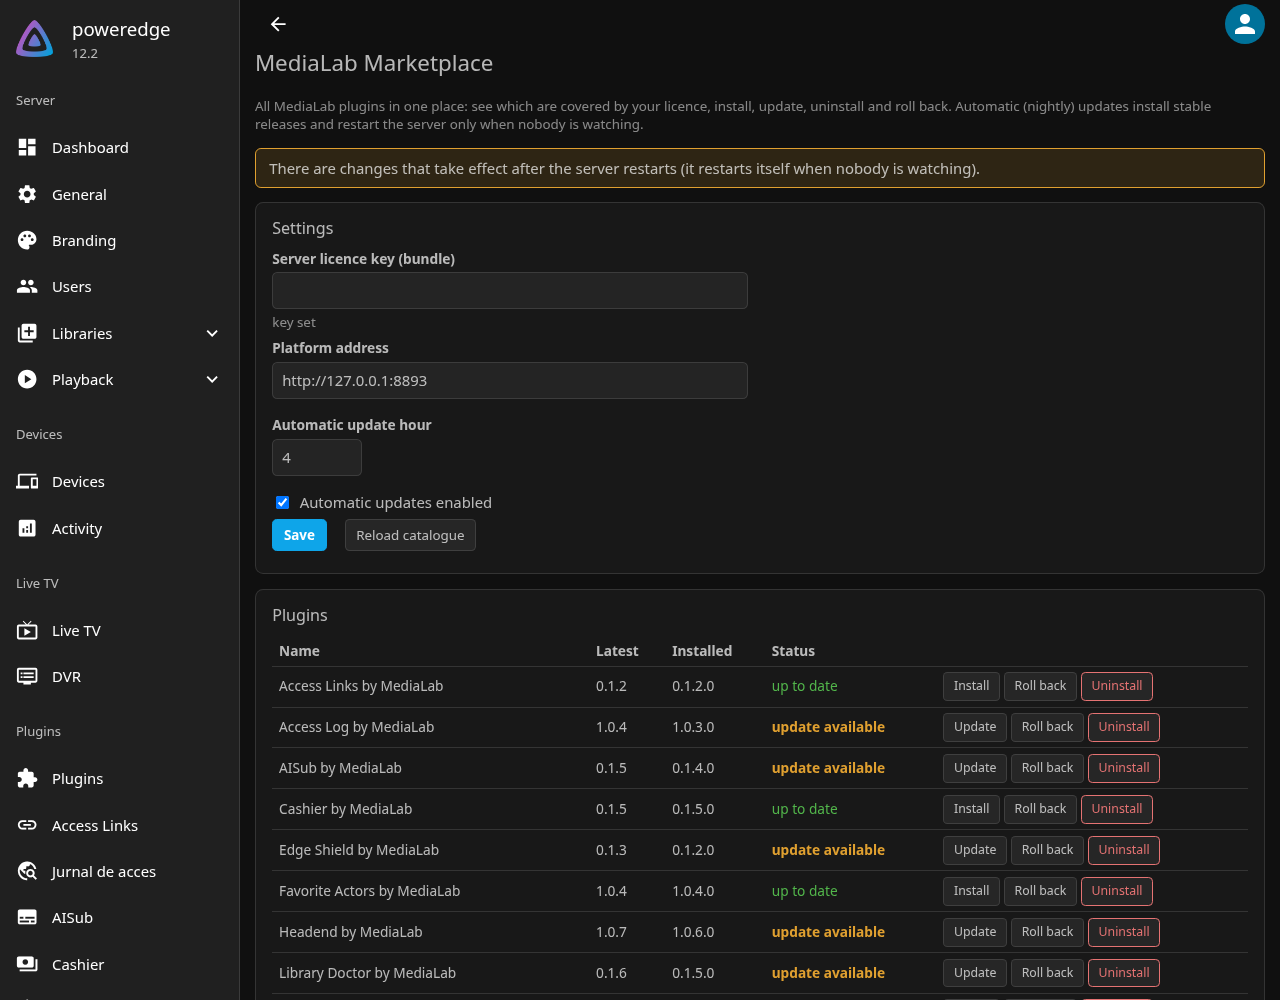Click Access Links 'up to date' status

[x=805, y=686]
